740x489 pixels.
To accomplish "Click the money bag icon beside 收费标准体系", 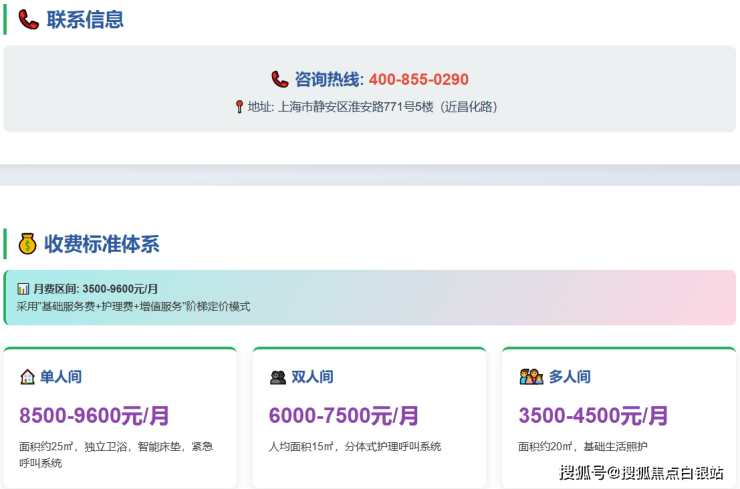I will (28, 244).
